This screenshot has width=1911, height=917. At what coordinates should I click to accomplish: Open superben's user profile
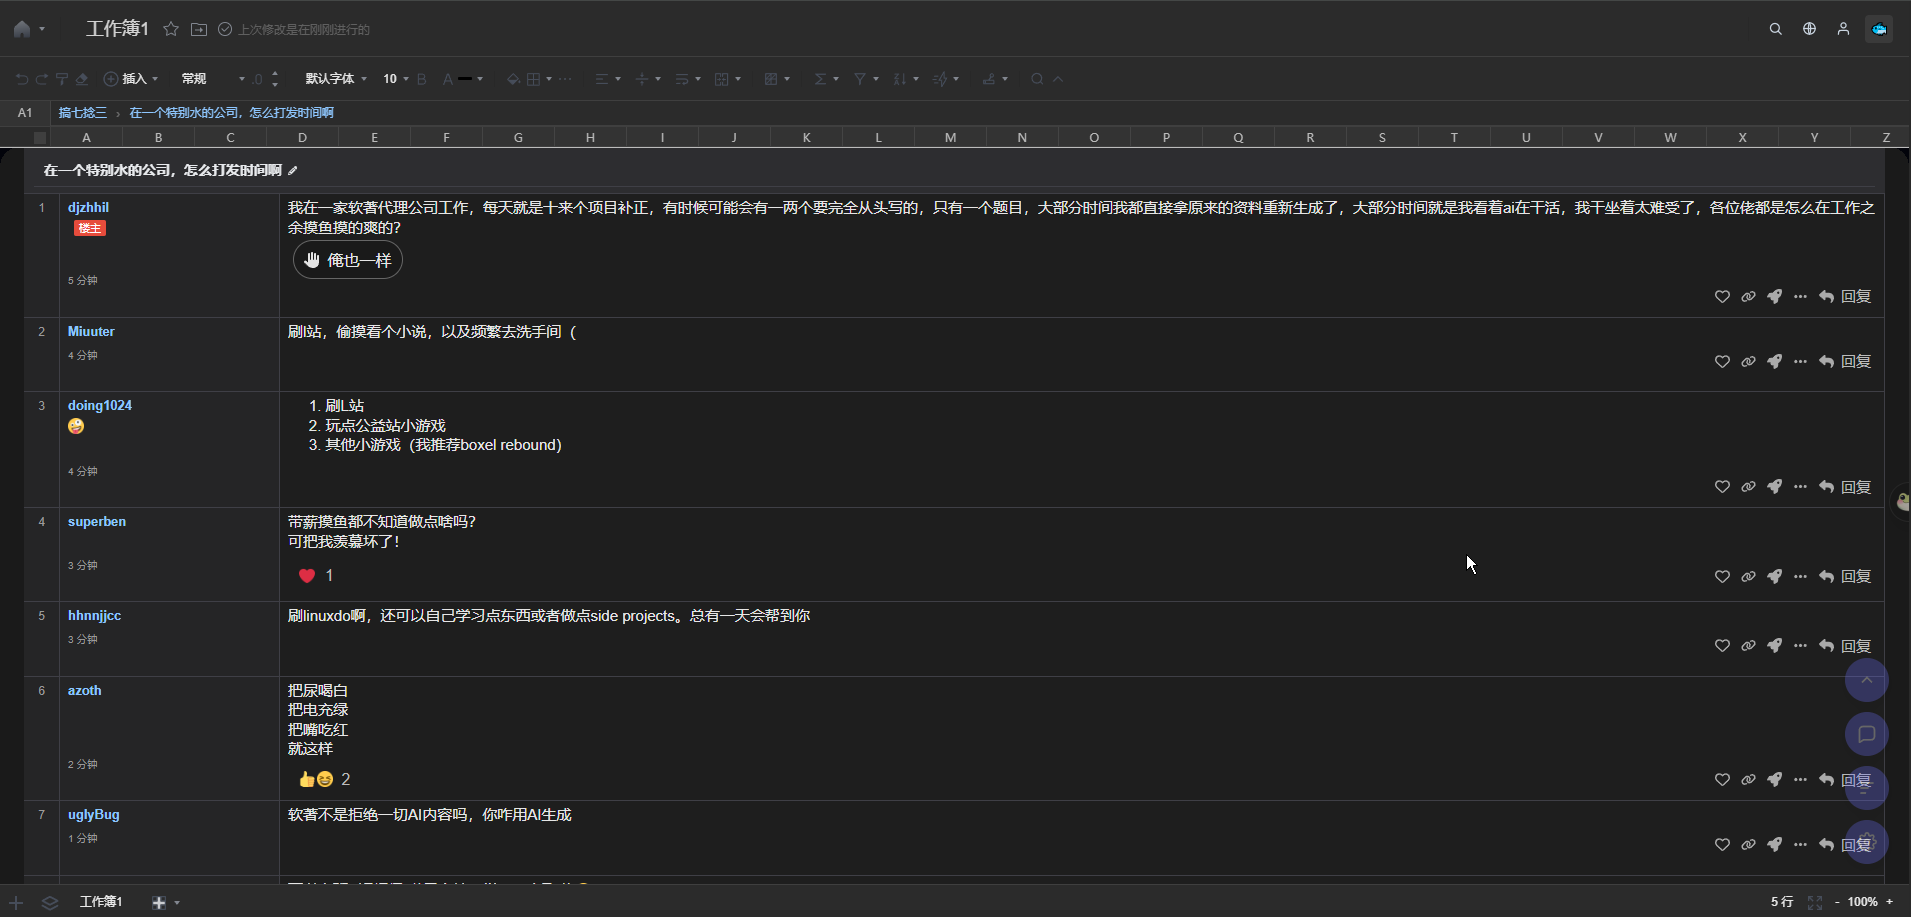97,522
